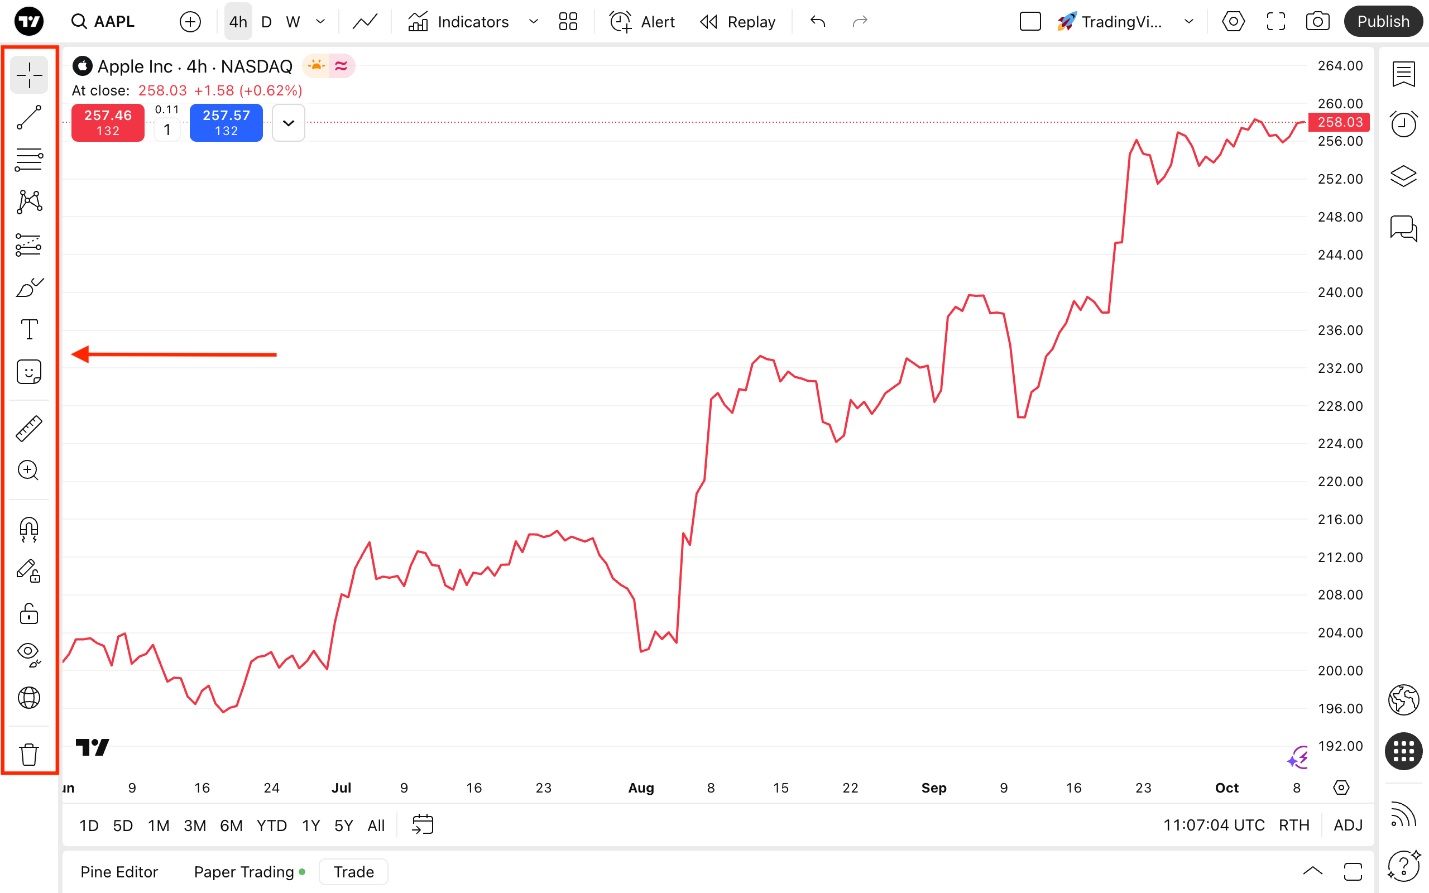Open the layout setup grid icon
Image resolution: width=1429 pixels, height=893 pixels.
568,21
